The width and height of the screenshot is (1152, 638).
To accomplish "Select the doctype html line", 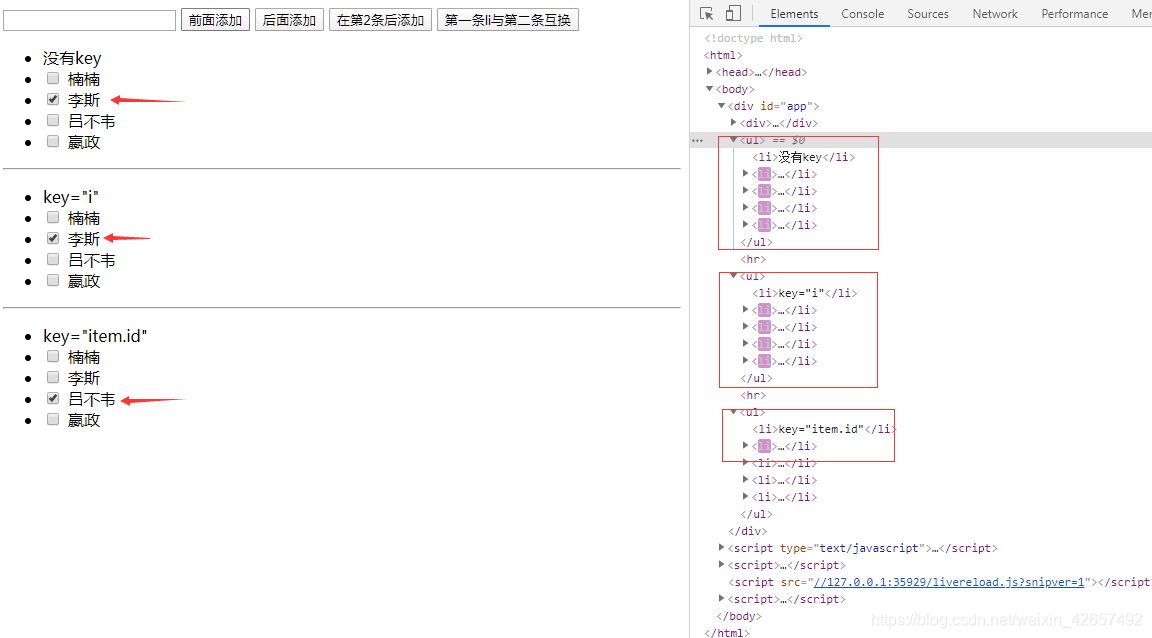I will [x=754, y=38].
